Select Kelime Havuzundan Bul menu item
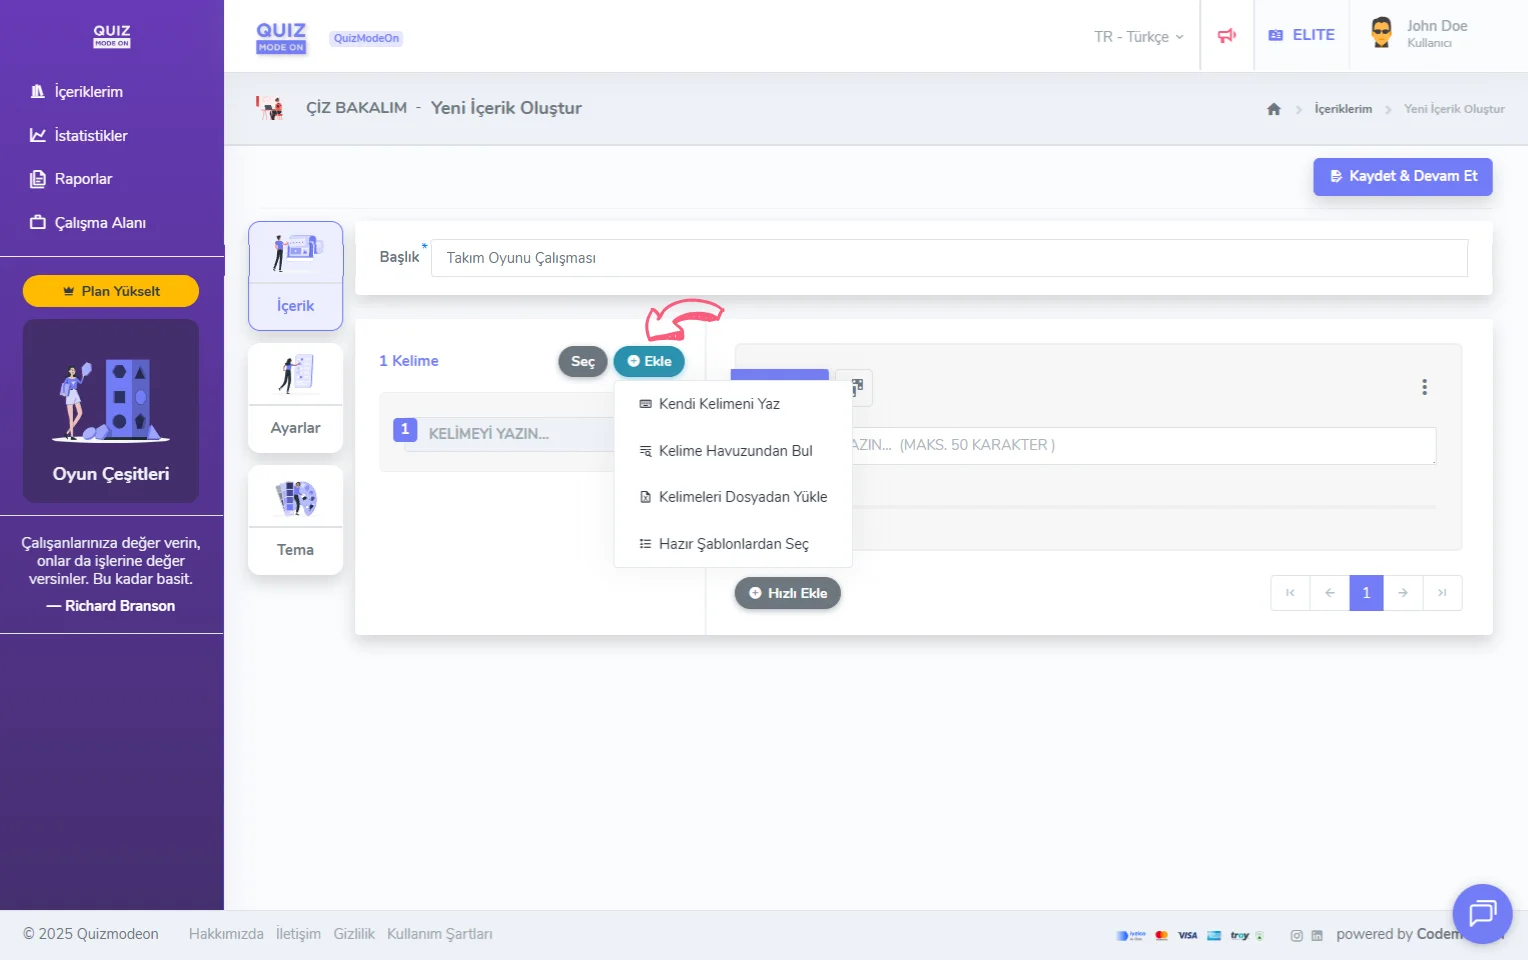1528x960 pixels. (734, 451)
